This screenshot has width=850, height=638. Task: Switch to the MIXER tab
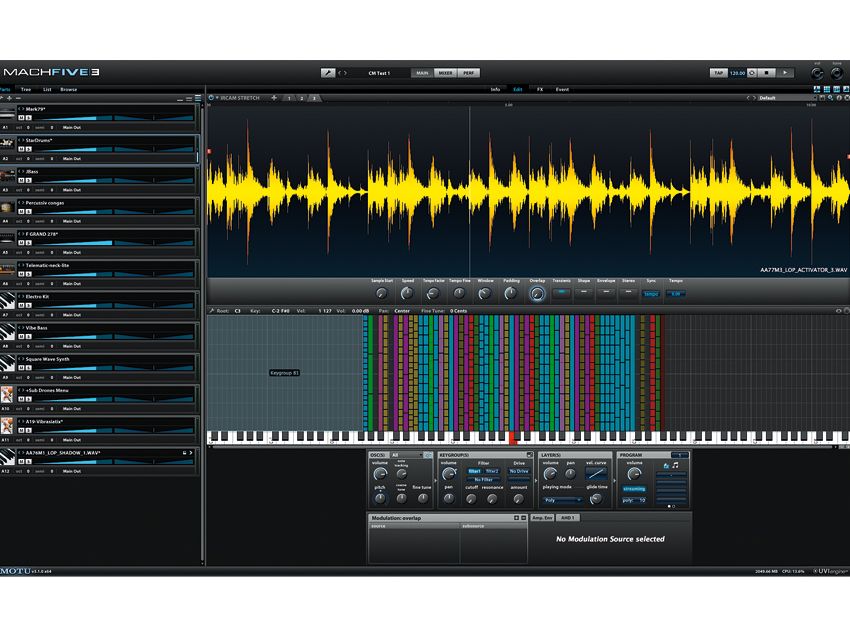(445, 73)
